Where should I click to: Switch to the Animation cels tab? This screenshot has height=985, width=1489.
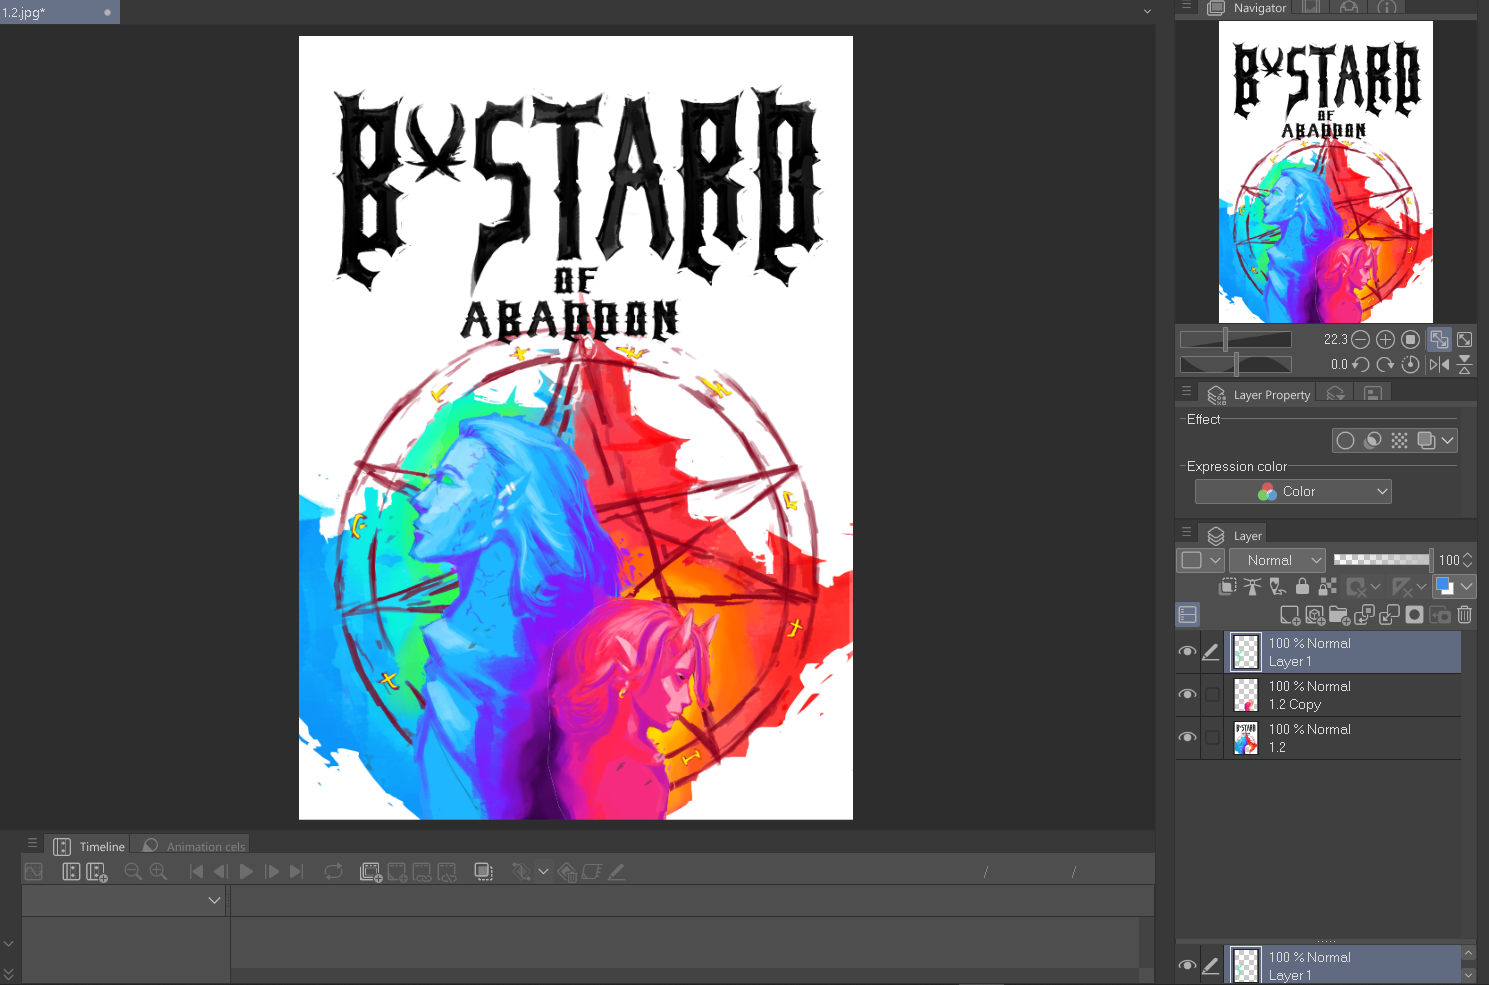pos(199,845)
